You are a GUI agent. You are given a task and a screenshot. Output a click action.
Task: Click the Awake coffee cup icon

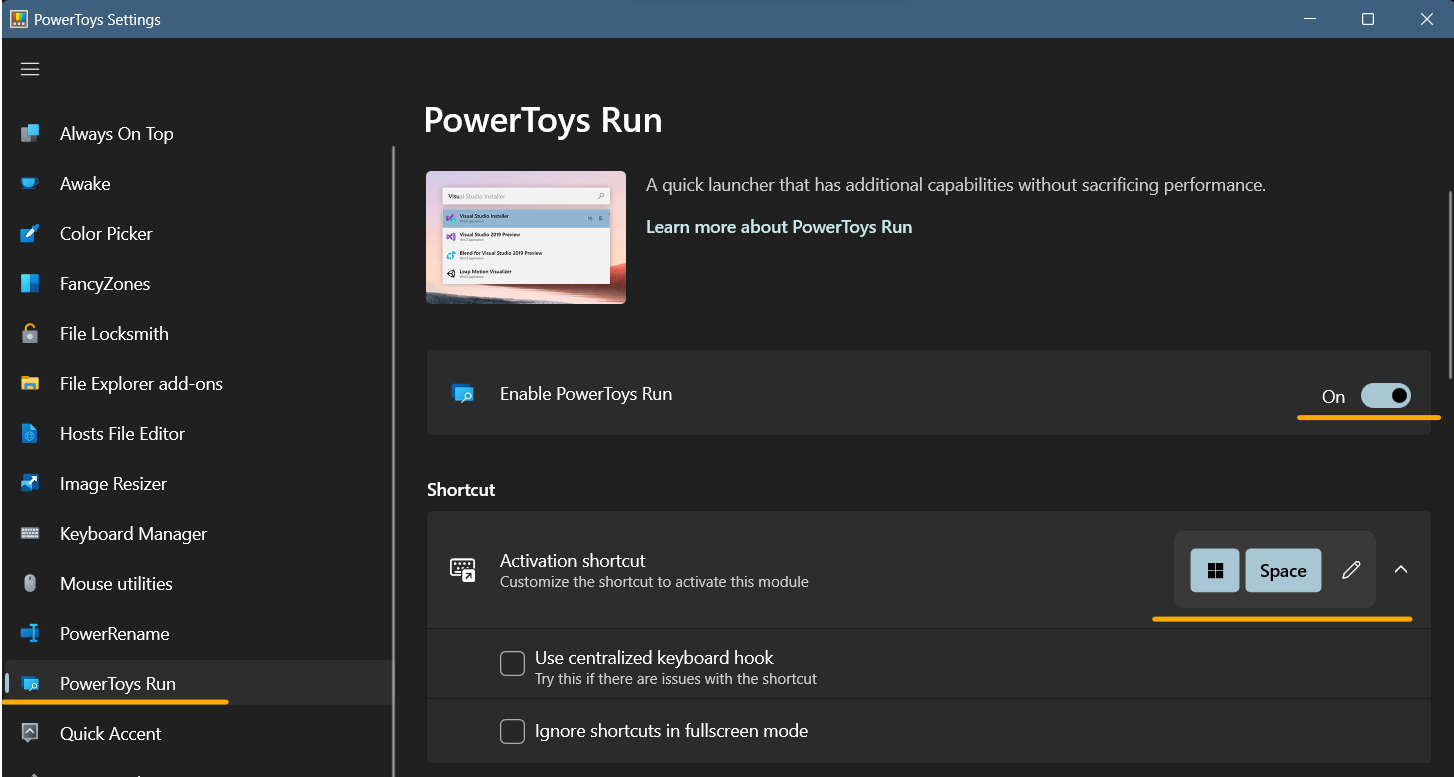30,183
